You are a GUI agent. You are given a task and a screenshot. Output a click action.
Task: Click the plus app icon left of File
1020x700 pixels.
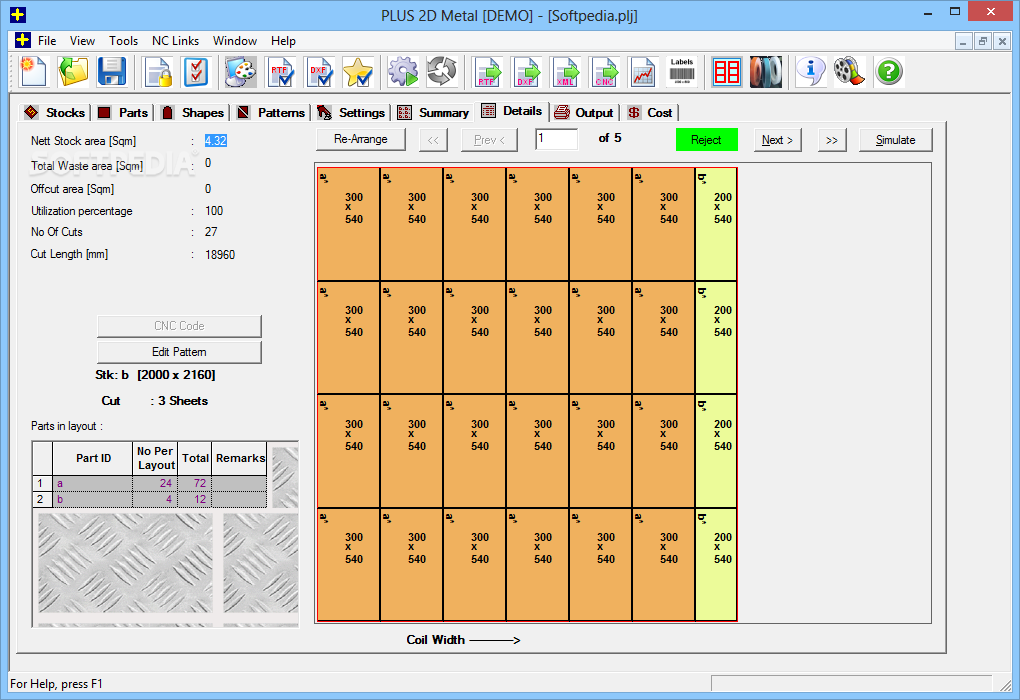pyautogui.click(x=23, y=40)
